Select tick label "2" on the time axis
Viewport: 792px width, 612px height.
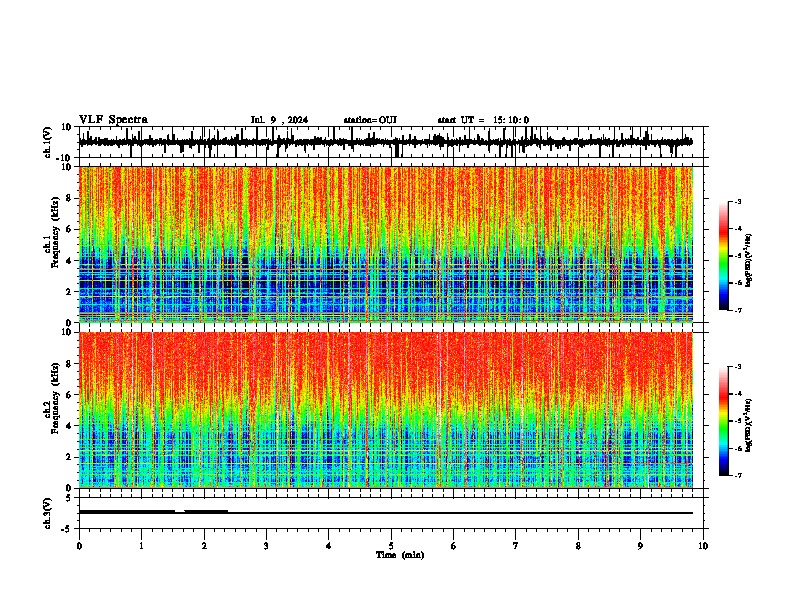pyautogui.click(x=204, y=546)
